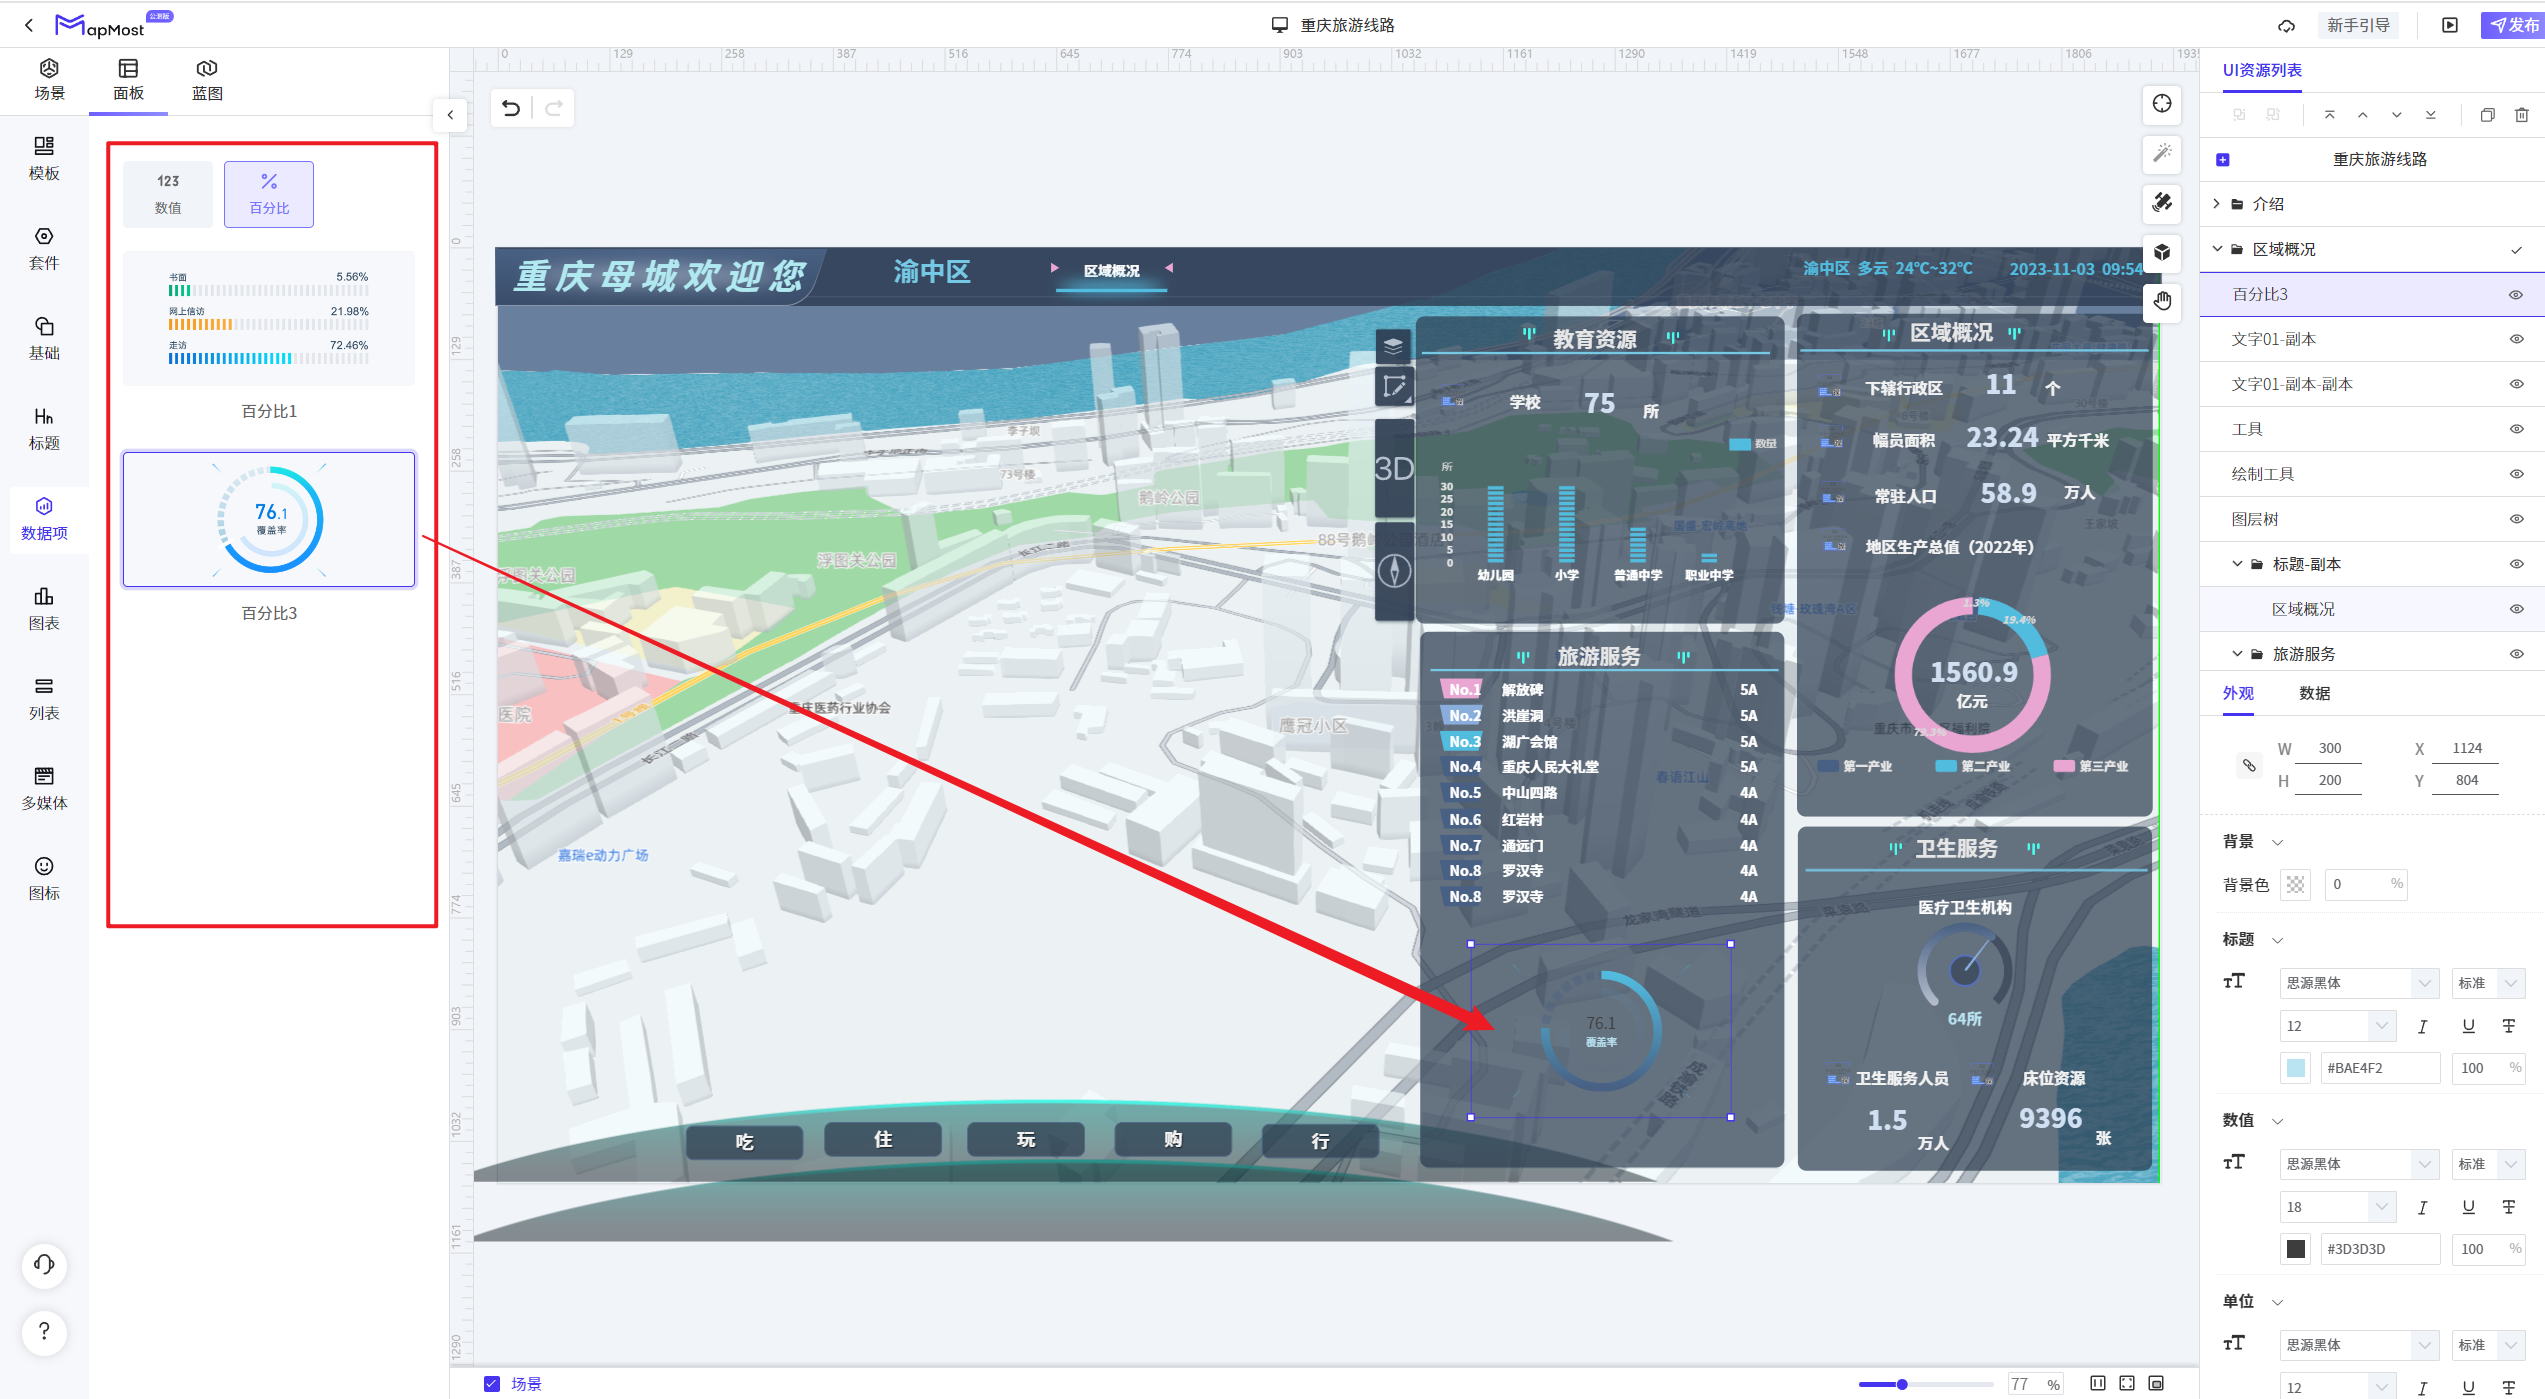Open the 套件 kits category
Viewport: 2545px width, 1399px height.
tap(44, 249)
